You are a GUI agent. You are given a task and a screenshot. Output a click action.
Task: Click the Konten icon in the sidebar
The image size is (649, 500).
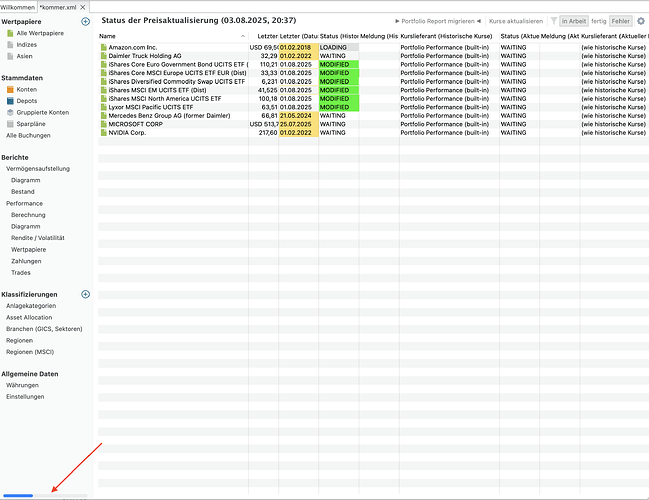click(x=10, y=89)
